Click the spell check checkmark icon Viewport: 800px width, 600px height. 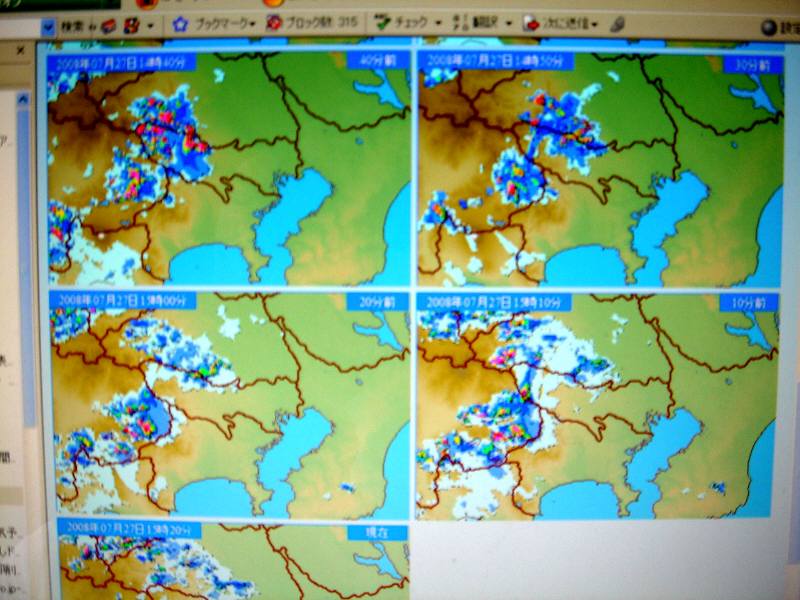coord(382,22)
